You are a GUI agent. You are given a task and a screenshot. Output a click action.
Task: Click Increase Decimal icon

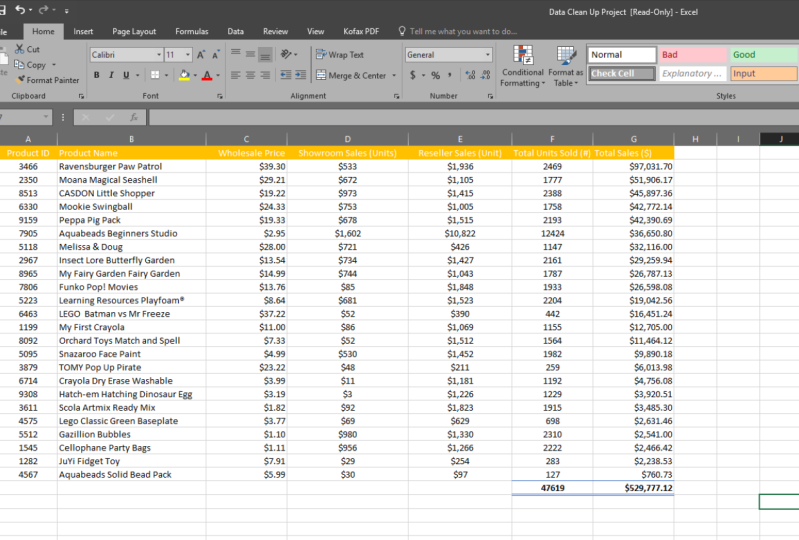pos(470,75)
